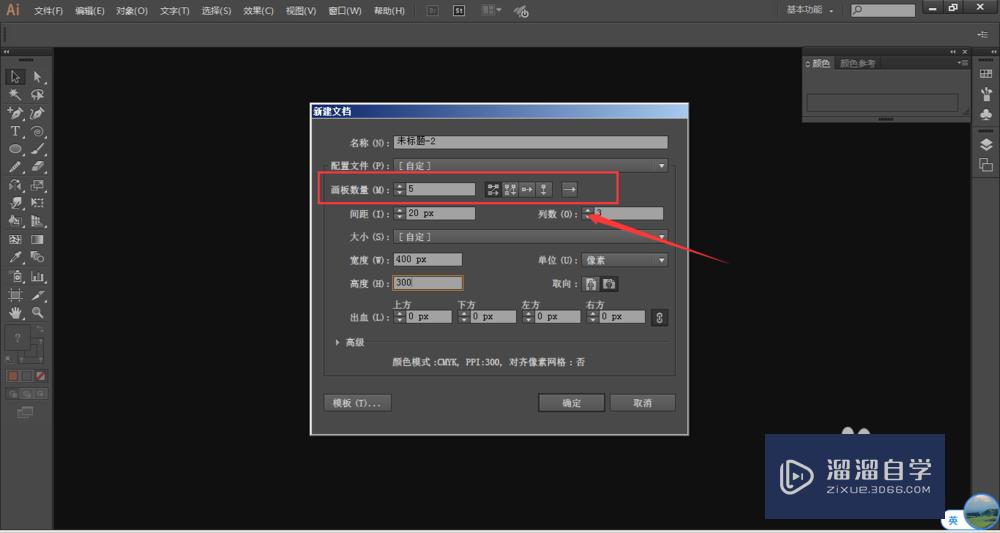Open the 编辑(E) menu
The width and height of the screenshot is (1000, 533).
[x=90, y=11]
